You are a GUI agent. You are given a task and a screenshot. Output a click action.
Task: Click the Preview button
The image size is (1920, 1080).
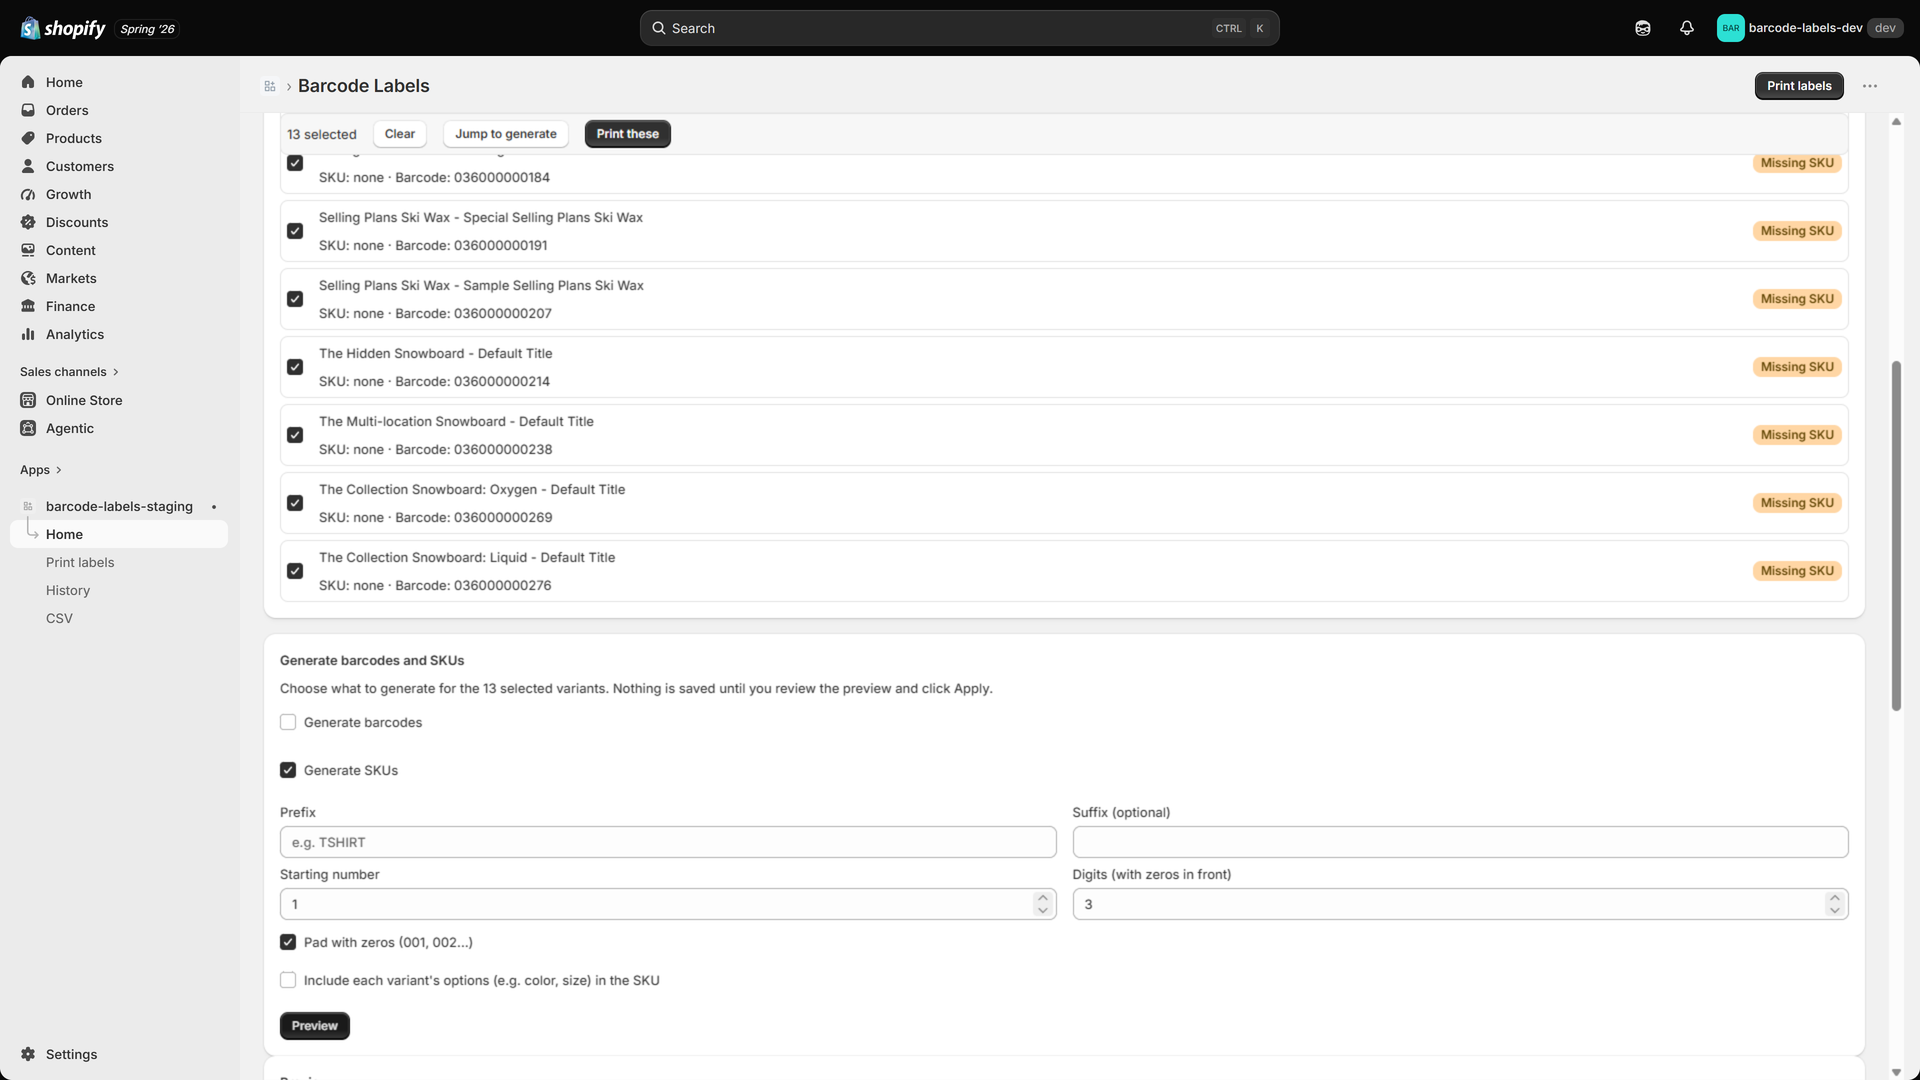[x=315, y=1026]
